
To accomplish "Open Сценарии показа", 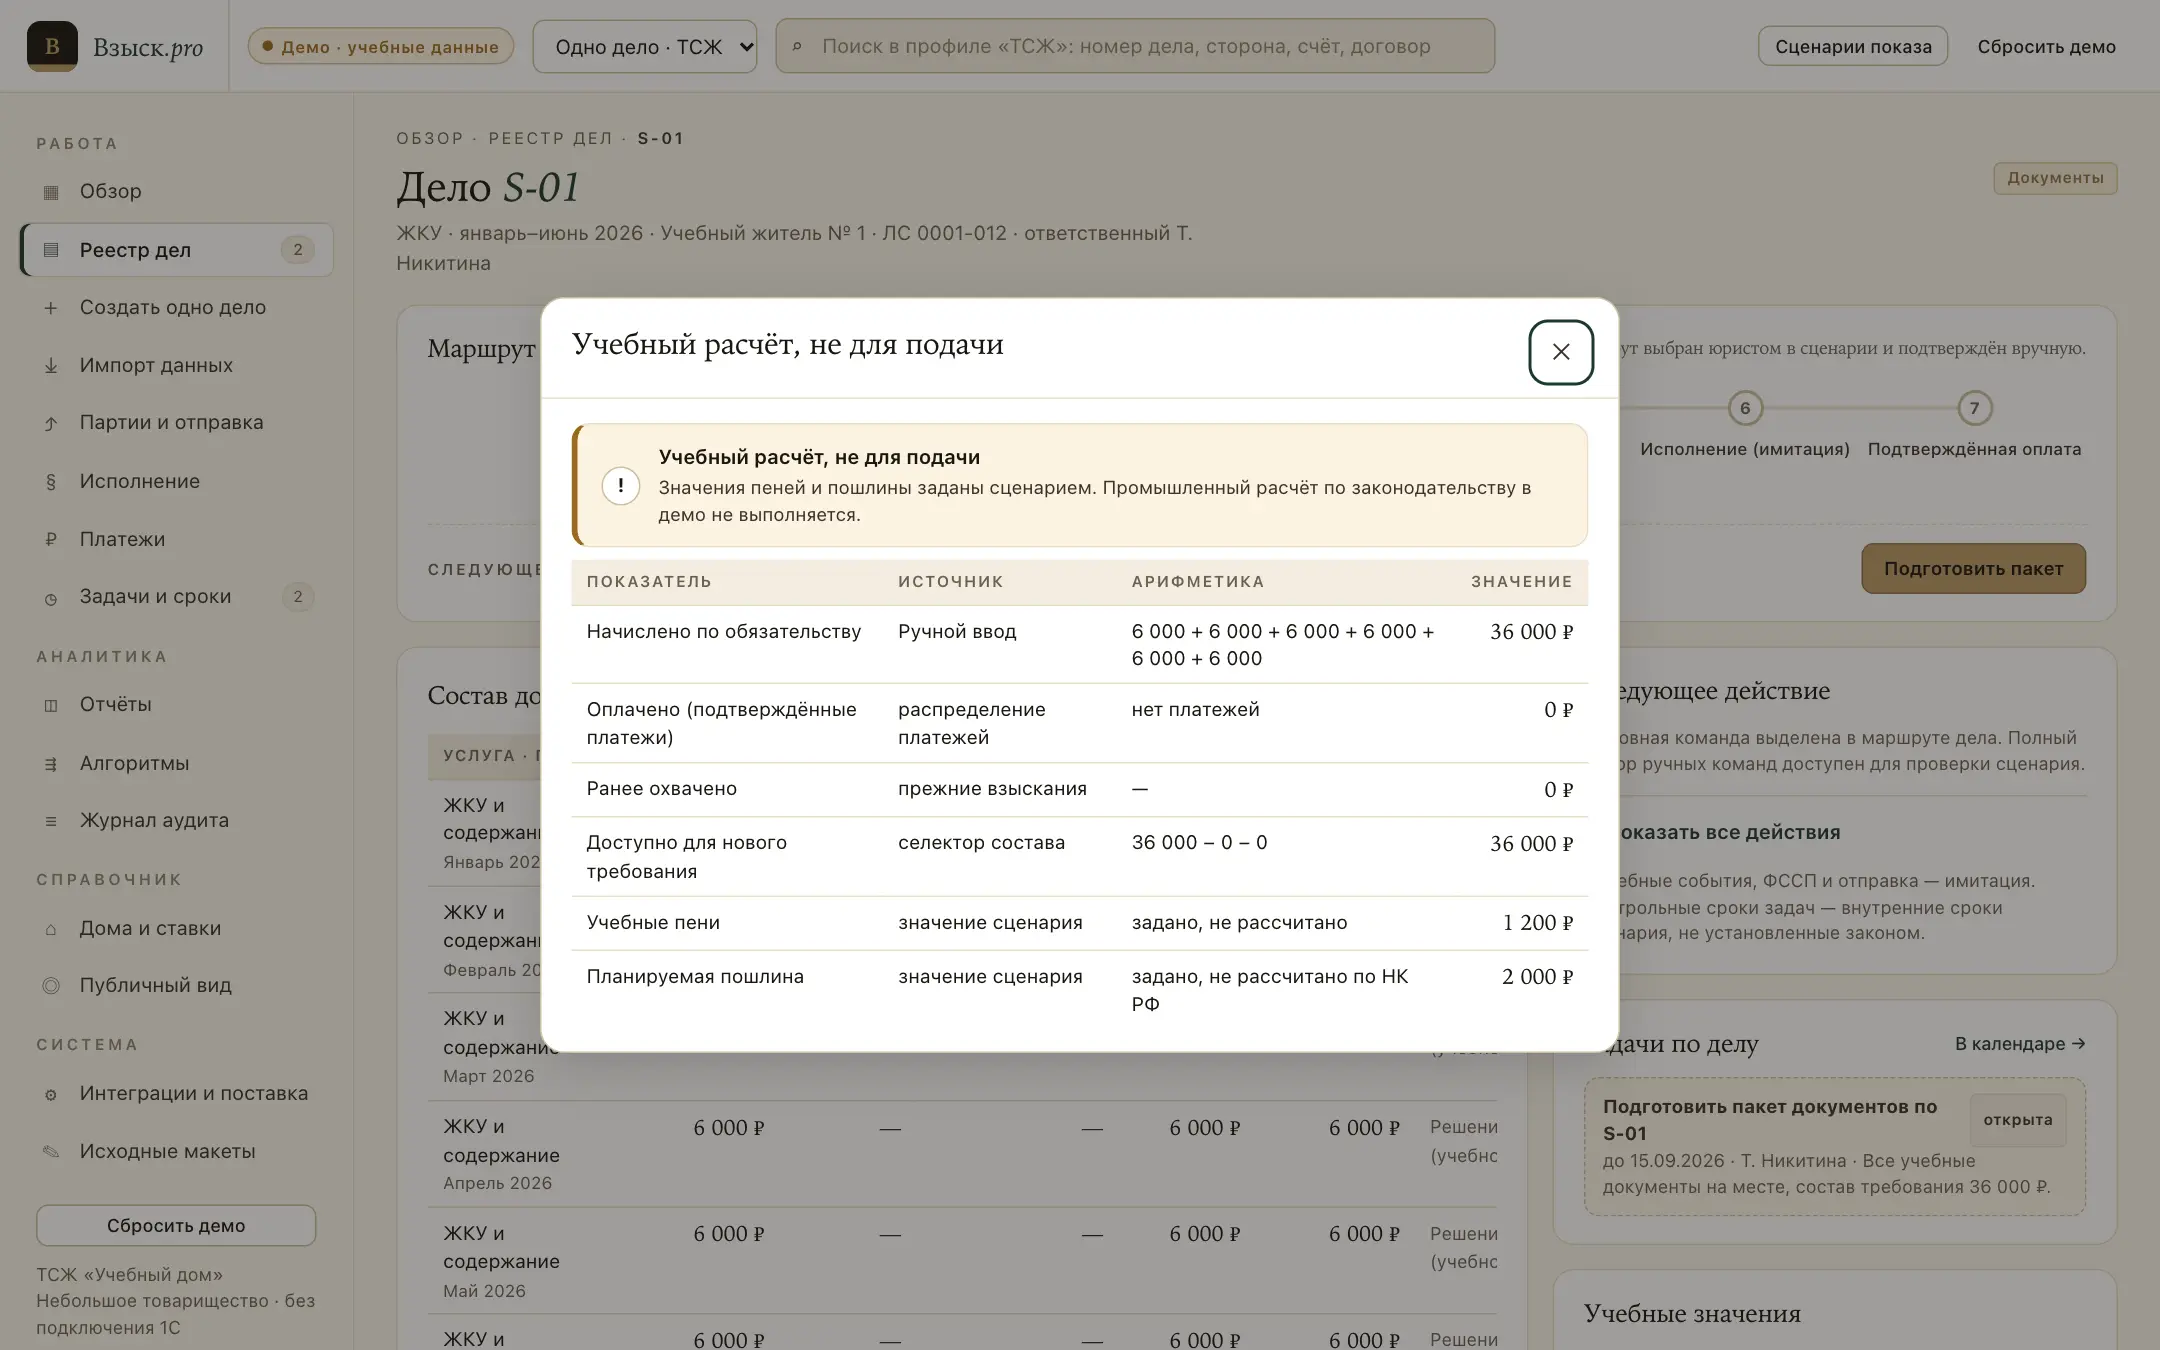I will pos(1853,46).
